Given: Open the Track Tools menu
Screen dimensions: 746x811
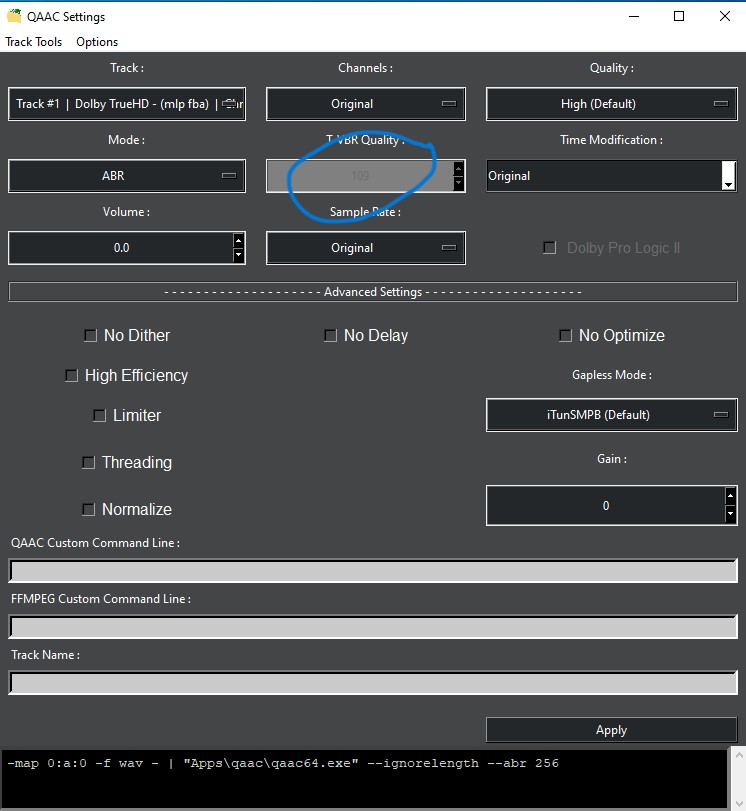Looking at the screenshot, I should pyautogui.click(x=34, y=42).
